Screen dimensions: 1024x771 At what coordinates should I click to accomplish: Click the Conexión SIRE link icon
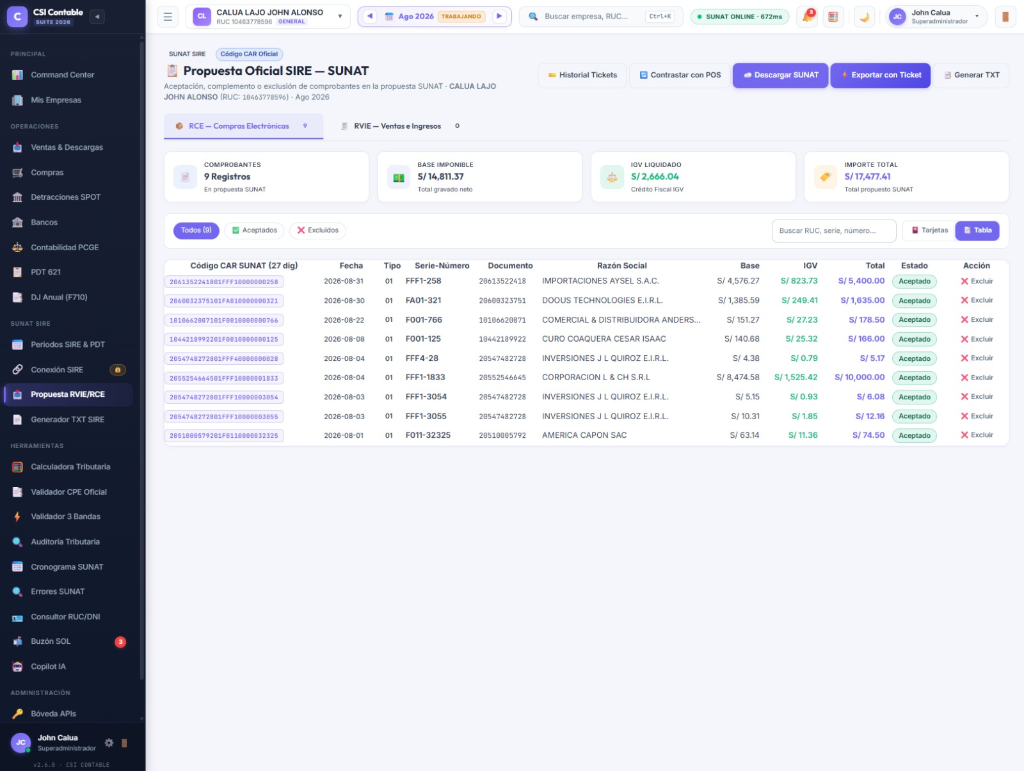coord(18,370)
